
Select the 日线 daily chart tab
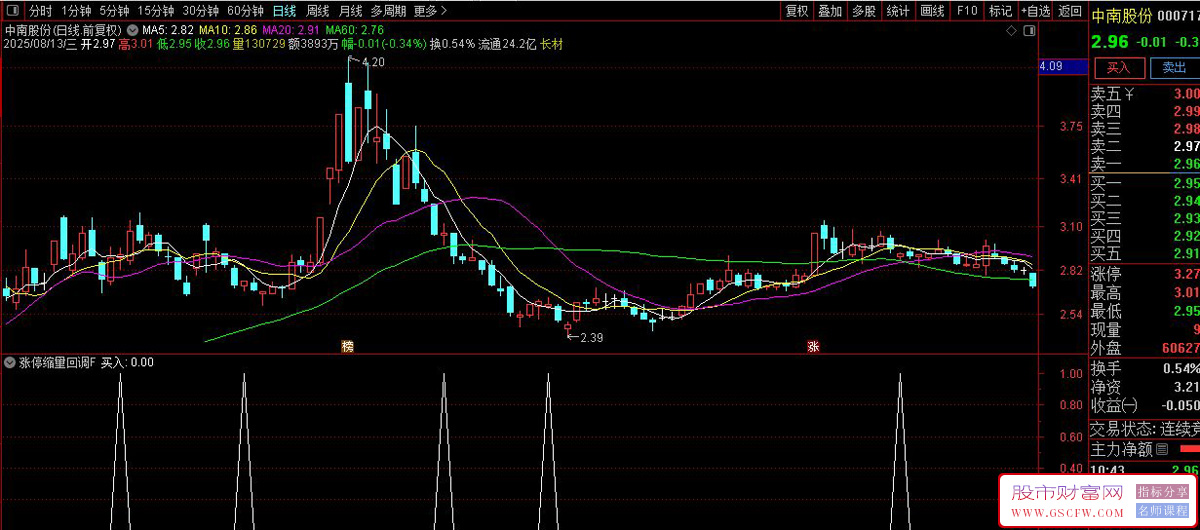pyautogui.click(x=285, y=11)
